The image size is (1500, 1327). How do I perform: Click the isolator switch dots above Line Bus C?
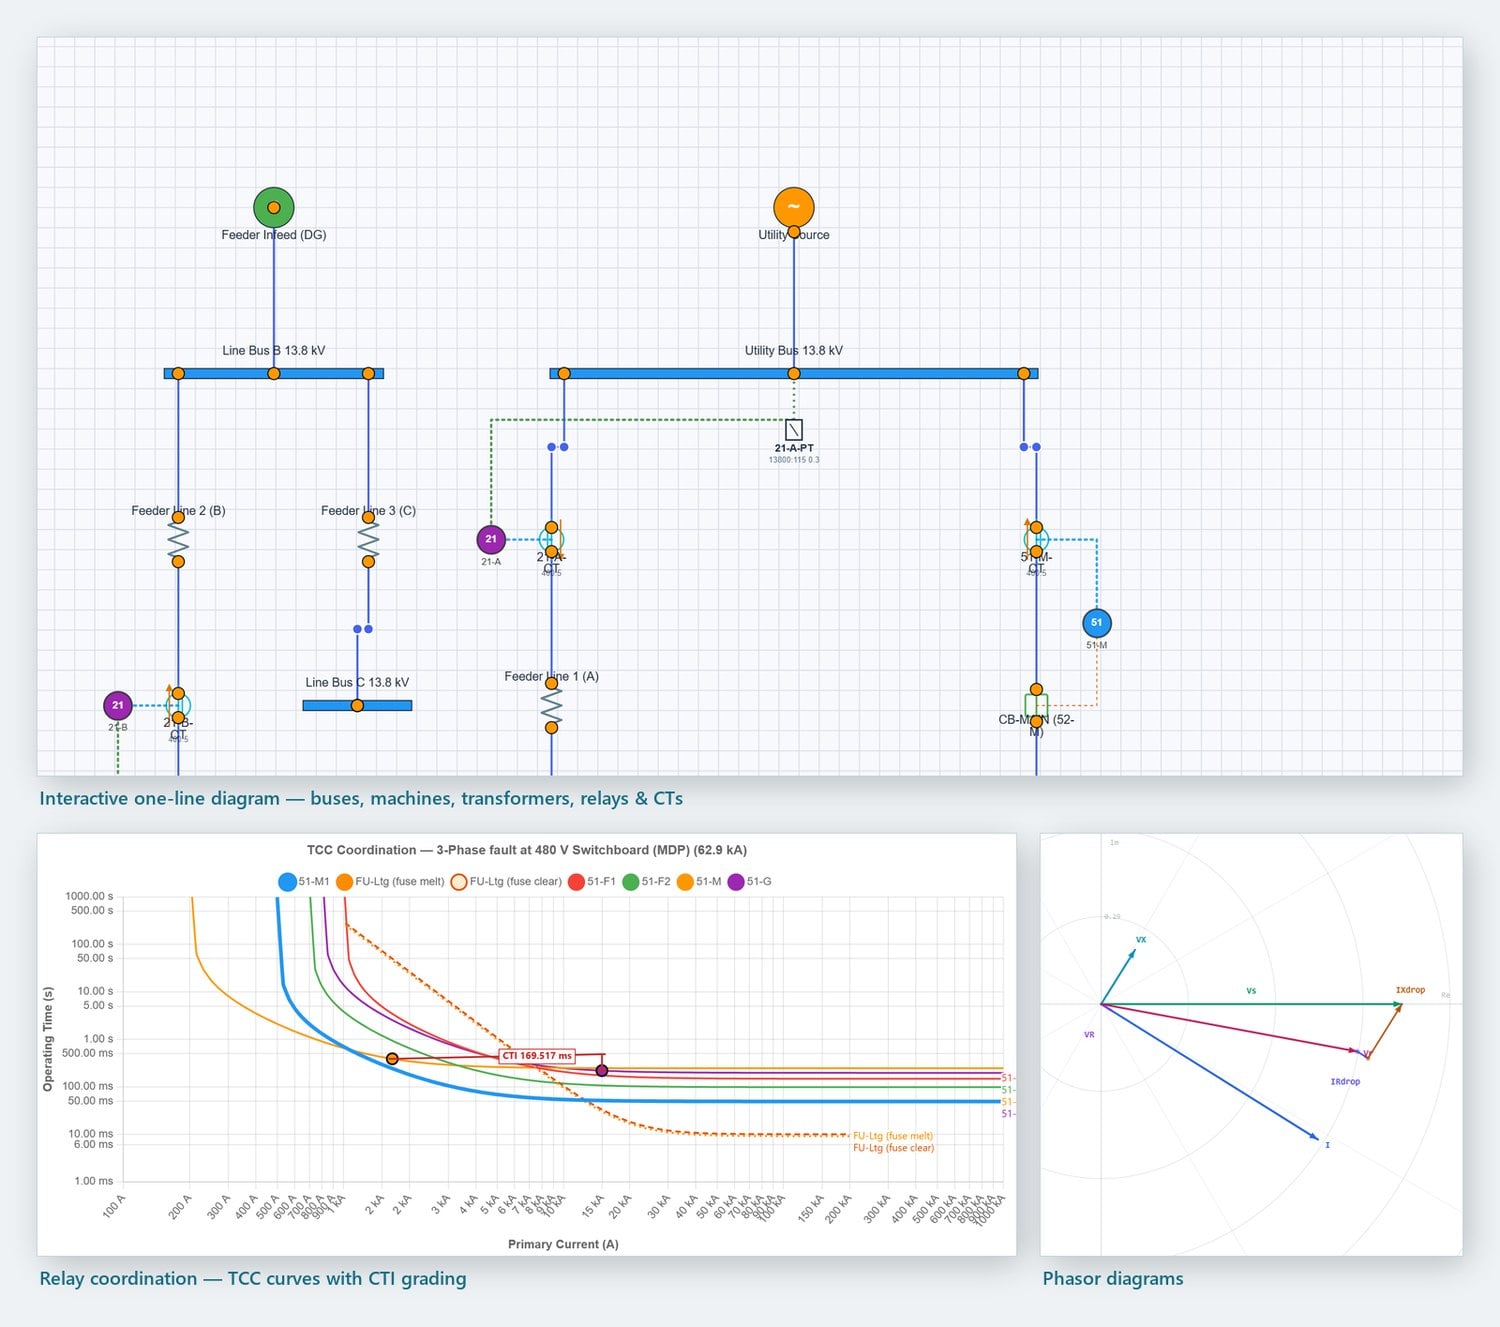pos(363,629)
